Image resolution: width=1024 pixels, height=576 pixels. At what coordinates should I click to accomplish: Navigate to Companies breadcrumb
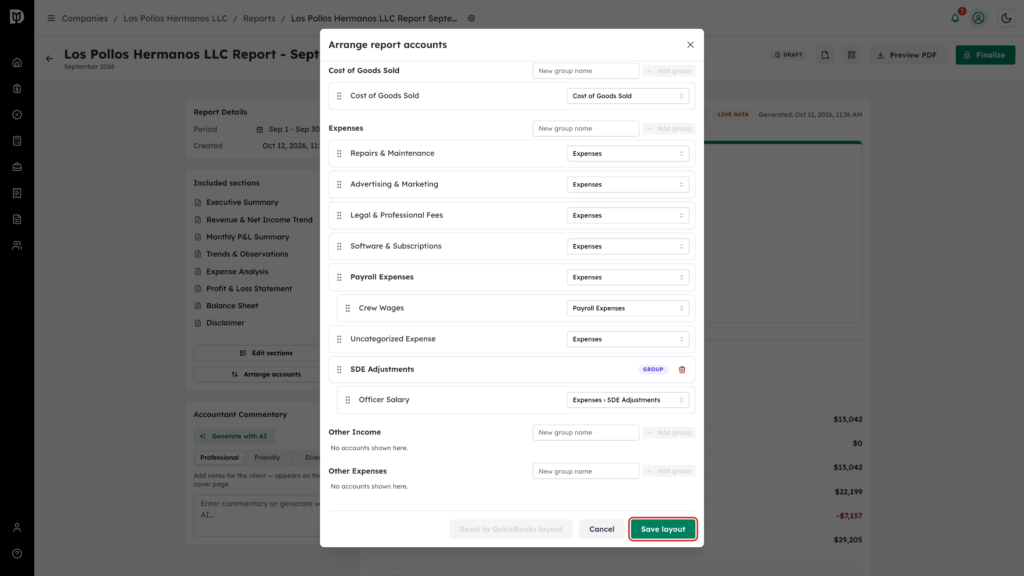[x=85, y=18]
